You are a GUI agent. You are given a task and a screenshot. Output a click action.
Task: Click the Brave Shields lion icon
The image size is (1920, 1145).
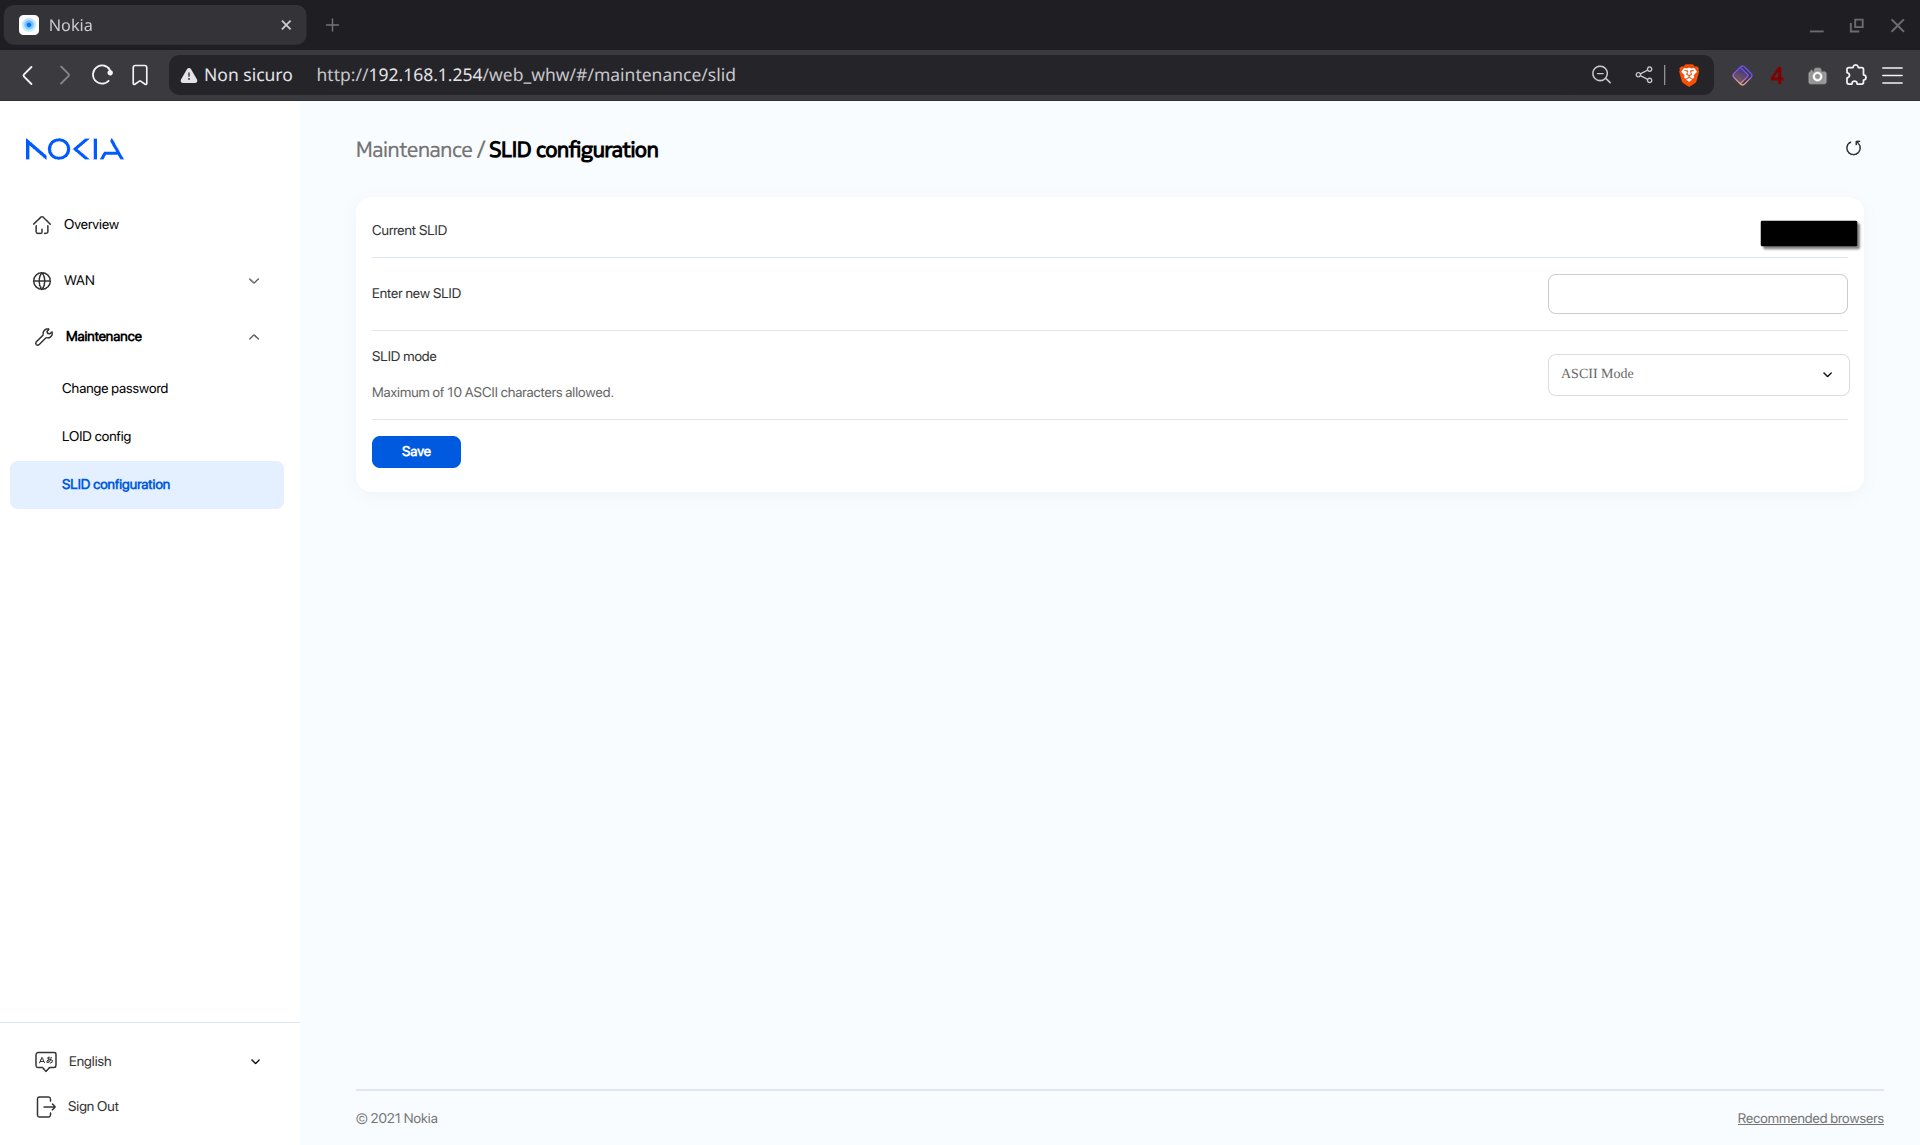(x=1689, y=75)
